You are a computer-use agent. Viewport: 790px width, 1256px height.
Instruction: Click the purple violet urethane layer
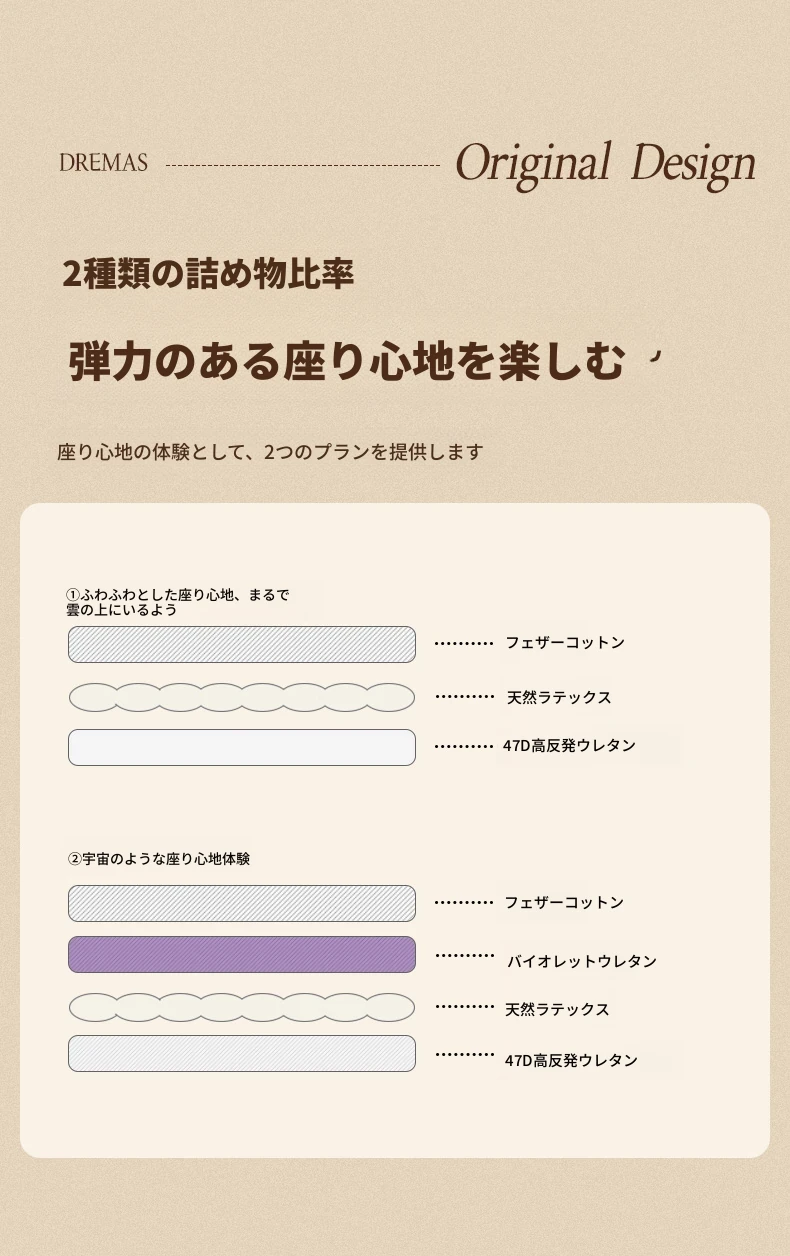click(242, 954)
